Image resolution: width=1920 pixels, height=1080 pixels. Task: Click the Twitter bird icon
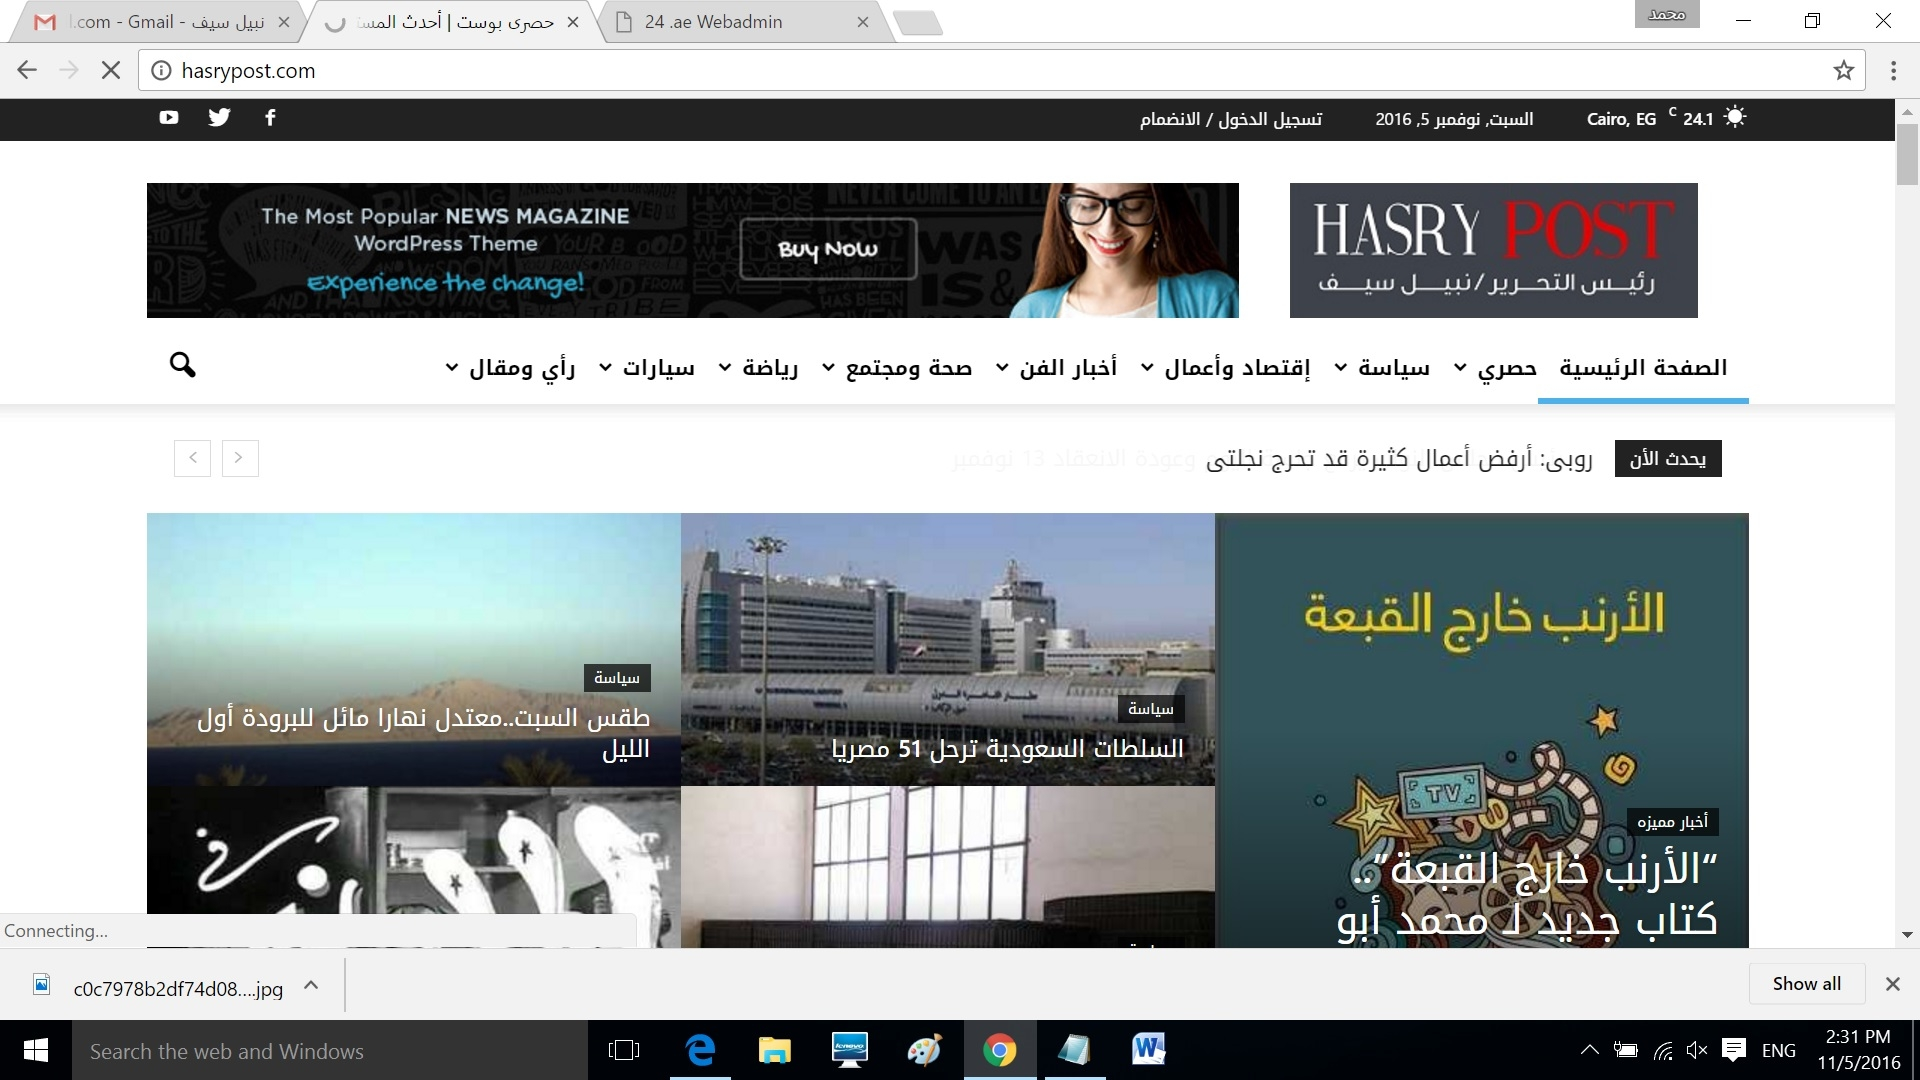(219, 118)
